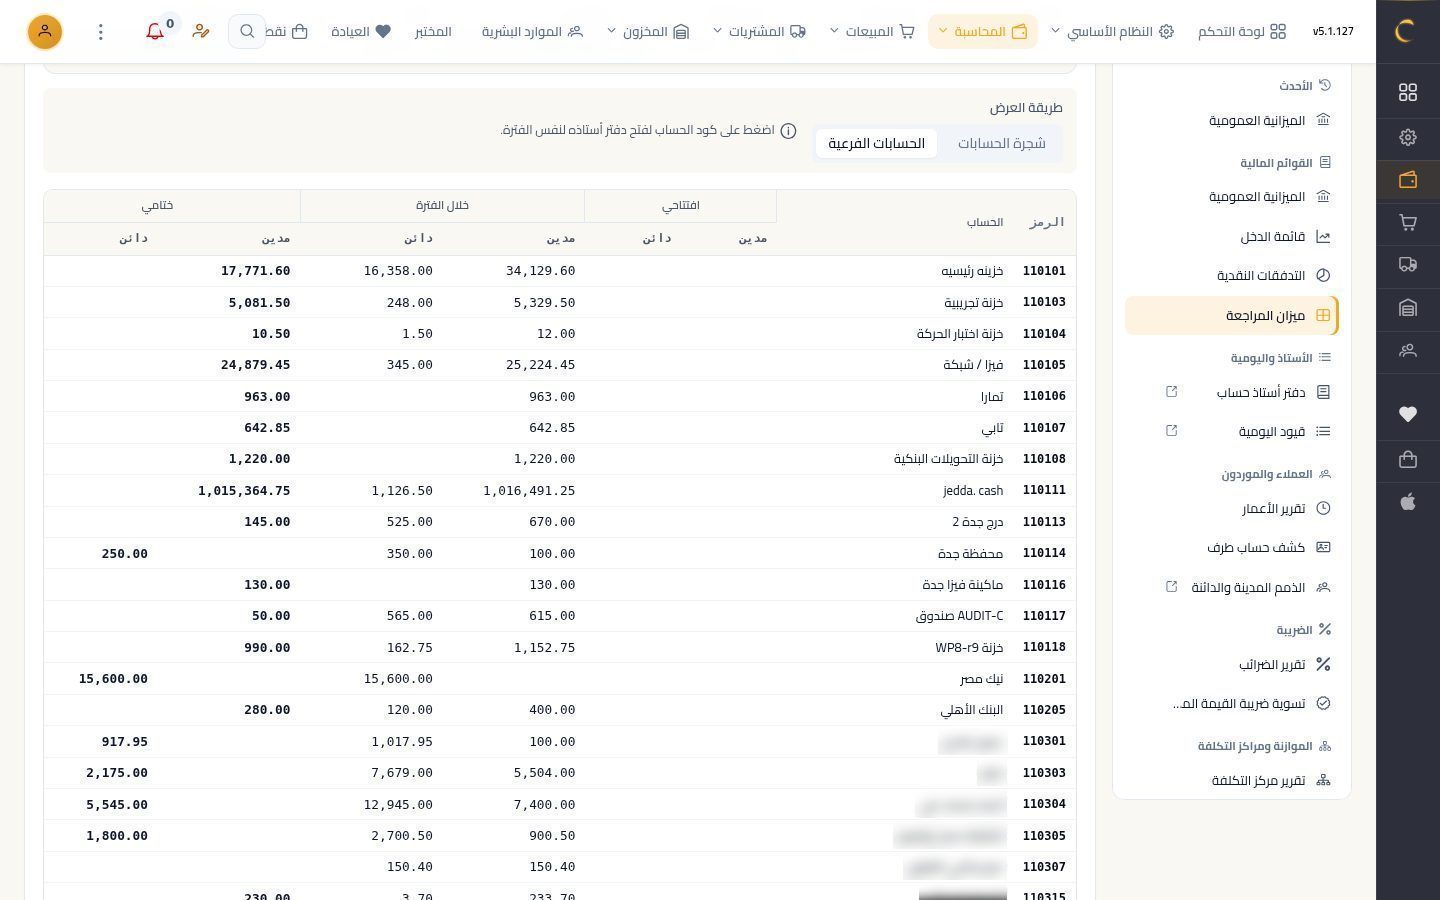
Task: Click account code 110201
Action: pyautogui.click(x=1044, y=679)
